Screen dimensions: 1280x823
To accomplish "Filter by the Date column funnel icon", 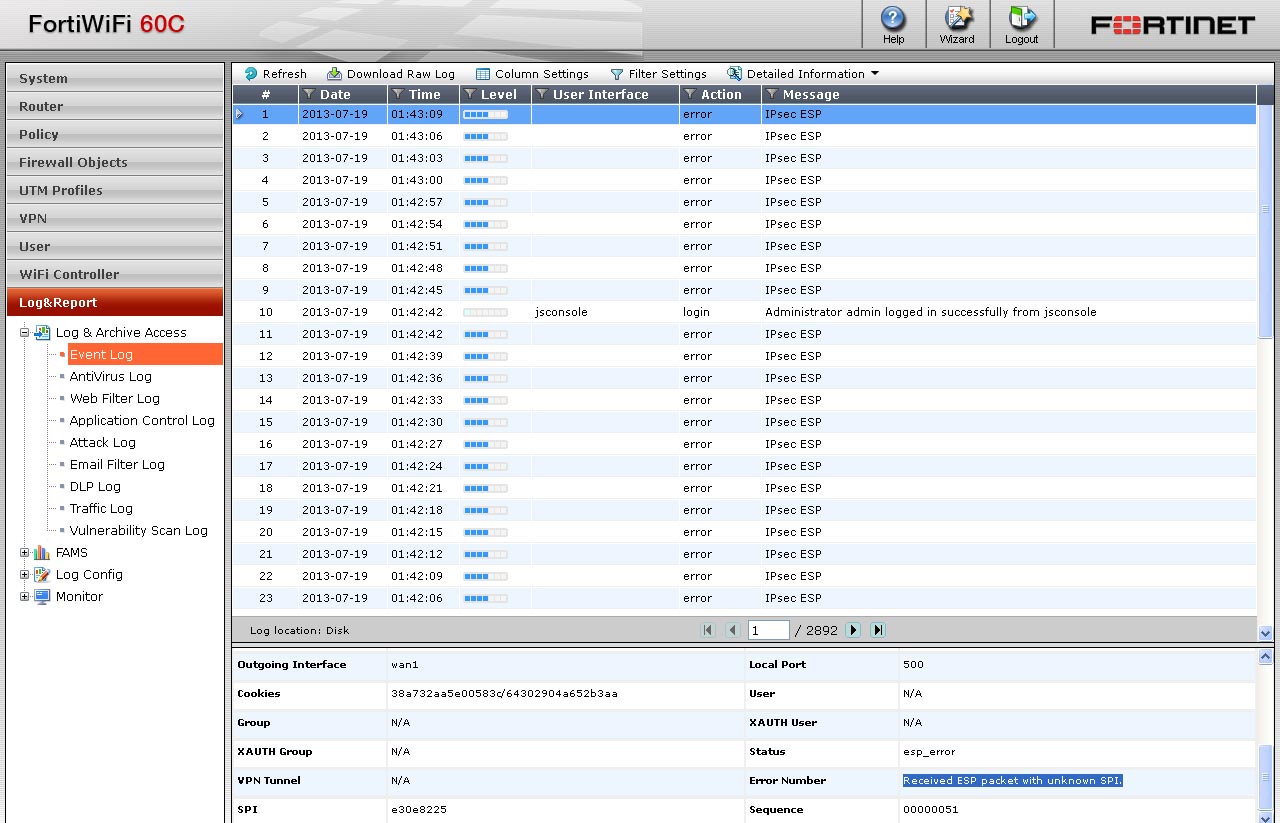I will click(x=309, y=94).
